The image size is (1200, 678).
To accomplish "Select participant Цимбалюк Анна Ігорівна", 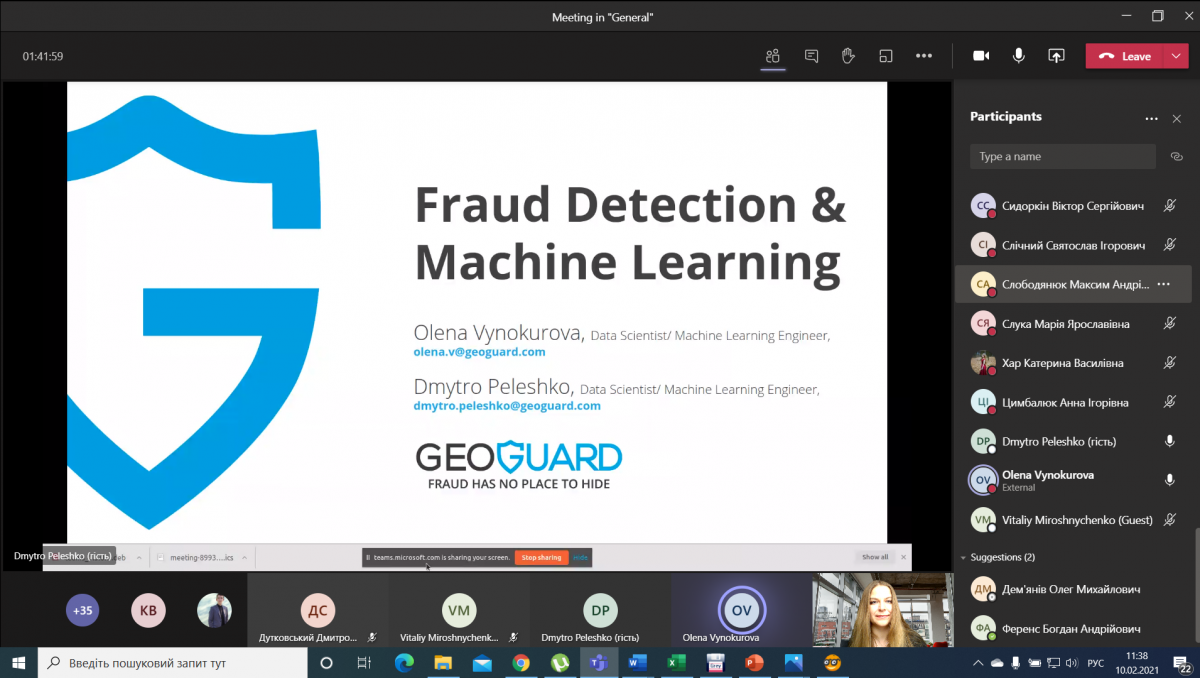I will click(x=1073, y=402).
